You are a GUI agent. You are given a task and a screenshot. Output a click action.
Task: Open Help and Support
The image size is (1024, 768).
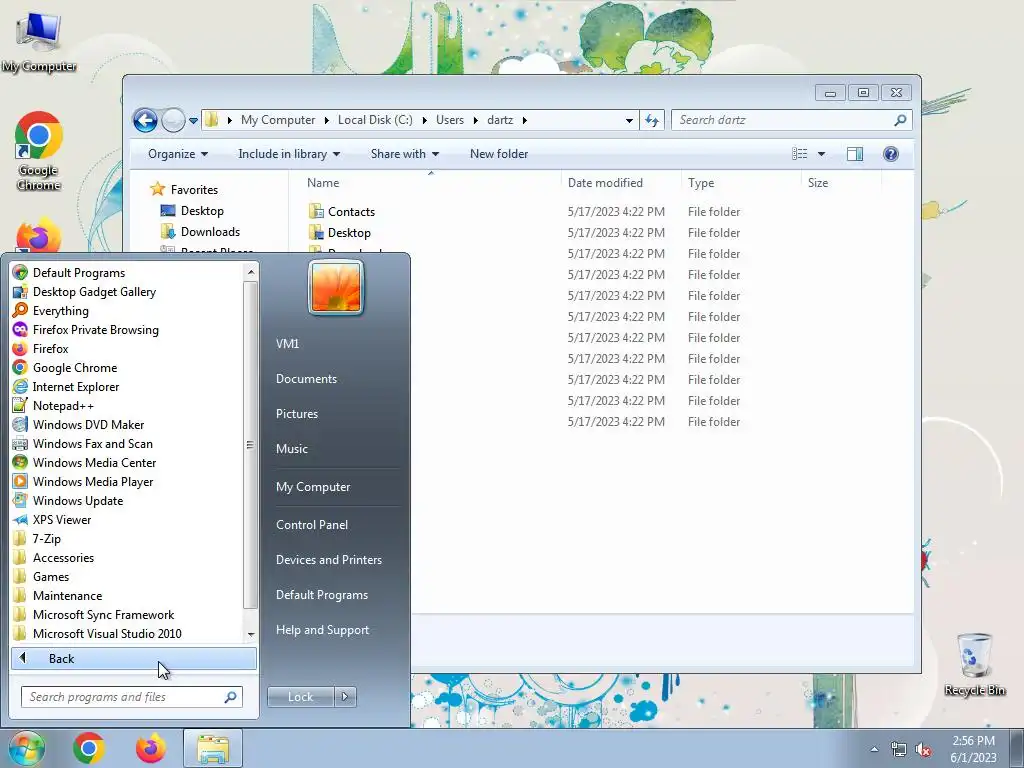(322, 630)
